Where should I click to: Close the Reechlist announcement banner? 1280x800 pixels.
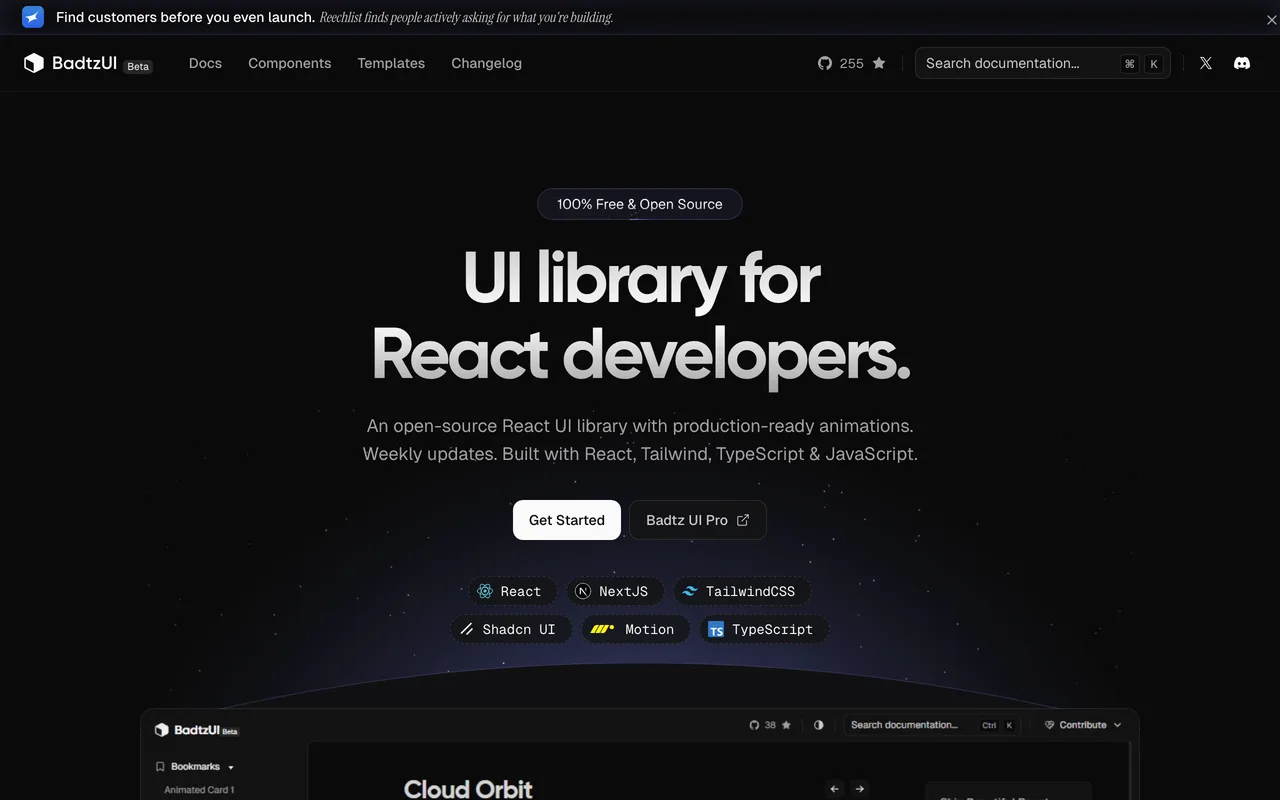[1272, 20]
